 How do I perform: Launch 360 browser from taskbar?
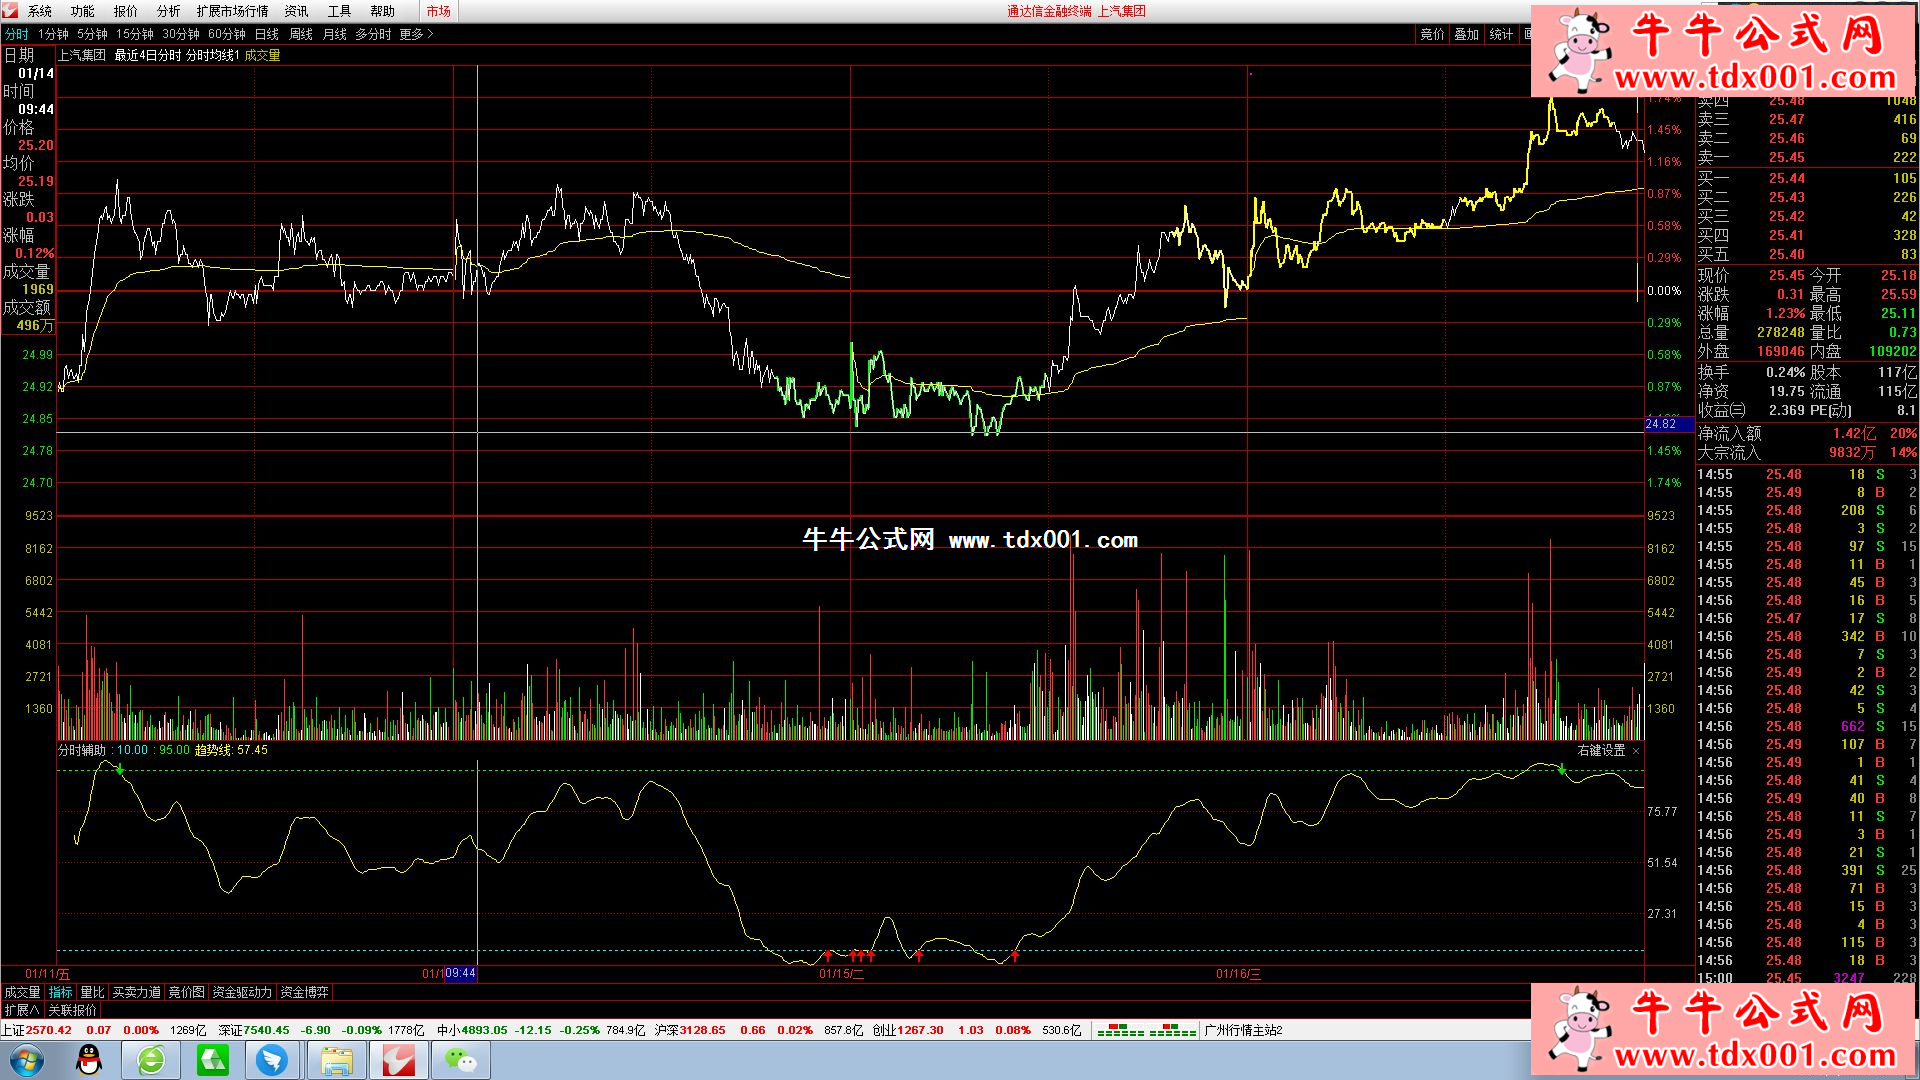pyautogui.click(x=152, y=1059)
